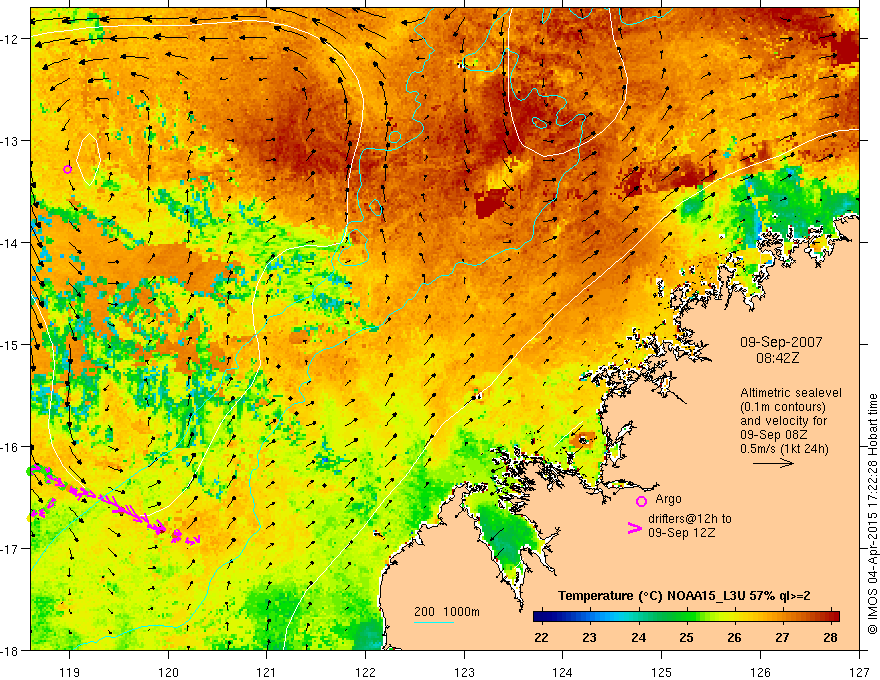Screen dimensions: 880x680
Task: Click the magenta drifter track near 120°E
Action: (x=115, y=504)
